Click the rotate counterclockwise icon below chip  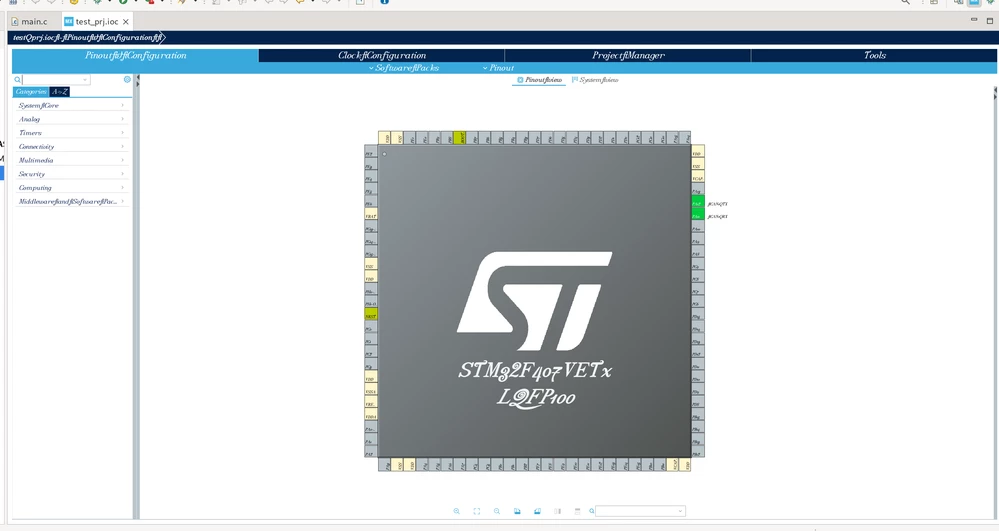click(538, 511)
